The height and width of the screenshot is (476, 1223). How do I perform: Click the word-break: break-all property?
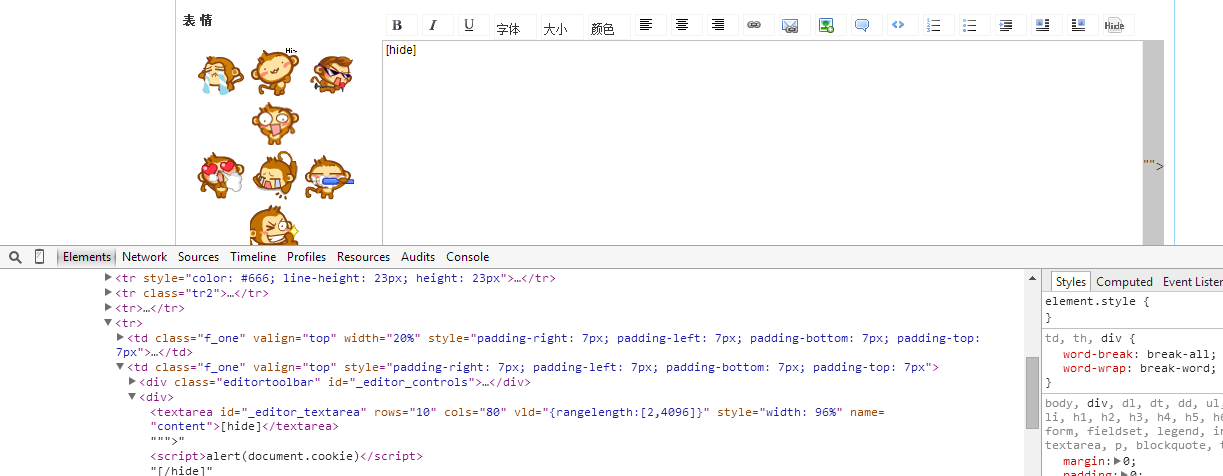pyautogui.click(x=1139, y=354)
